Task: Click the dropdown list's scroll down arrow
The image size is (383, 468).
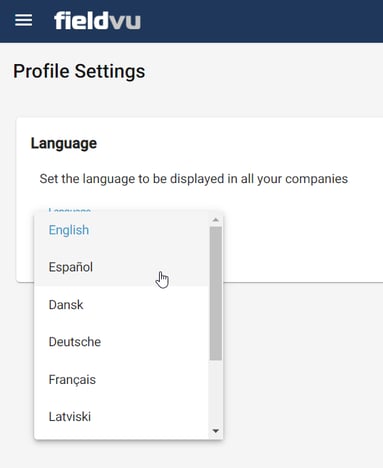Action: coord(216,431)
